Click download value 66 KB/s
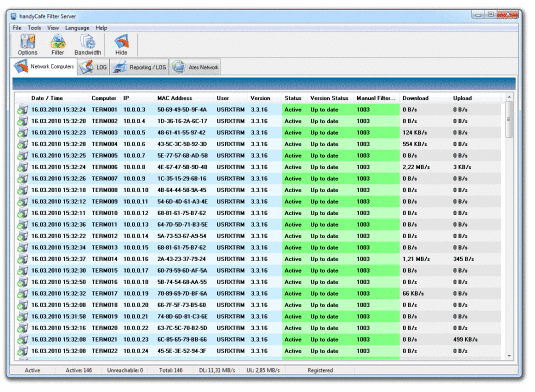The width and height of the screenshot is (535, 392). [413, 294]
